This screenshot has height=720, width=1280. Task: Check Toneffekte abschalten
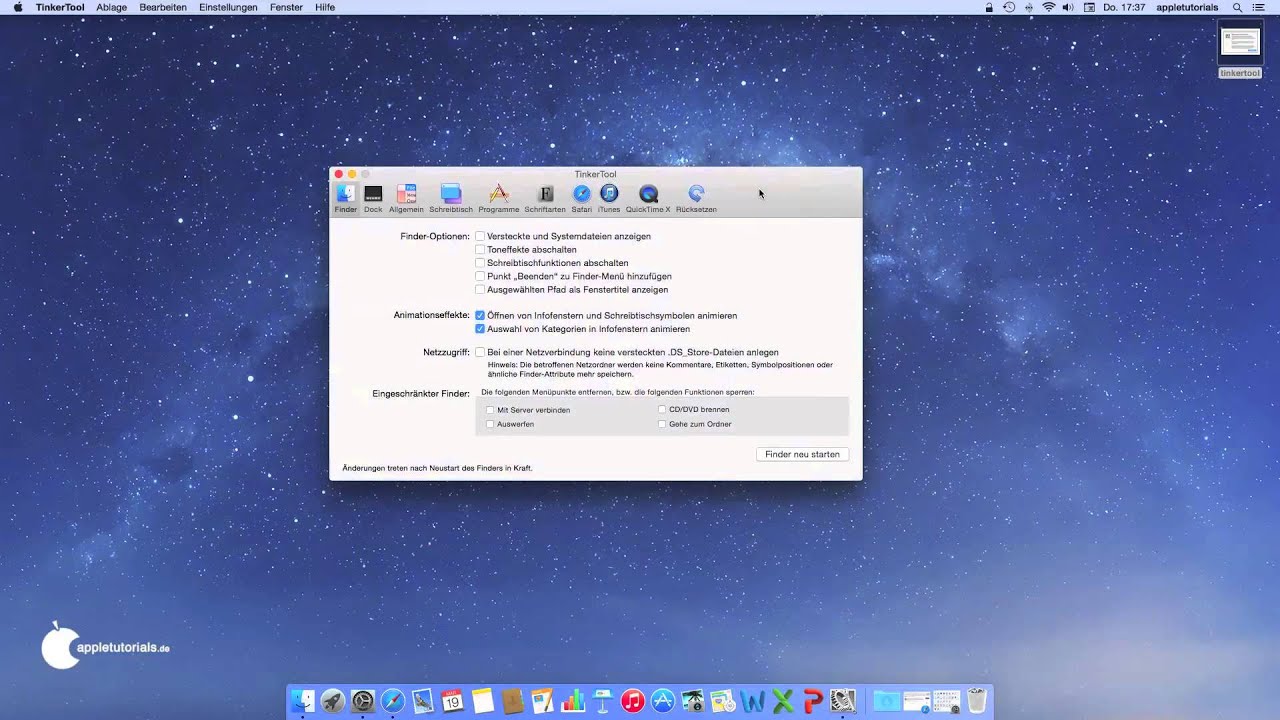(x=480, y=249)
